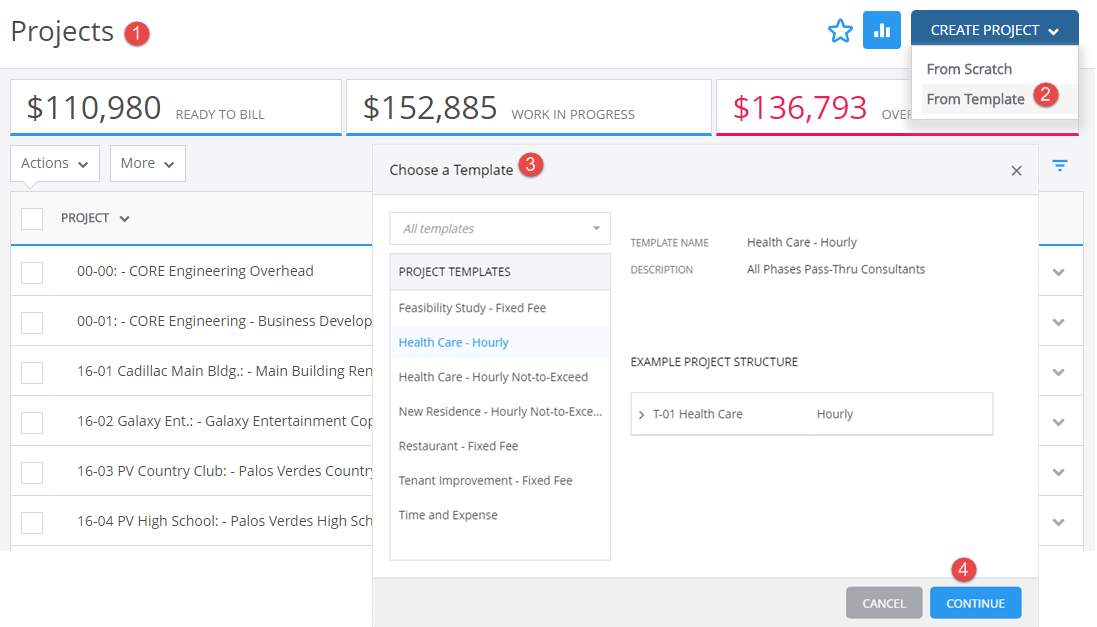This screenshot has height=627, width=1097.
Task: Click the PROJECT column sort chevron
Action: (124, 218)
